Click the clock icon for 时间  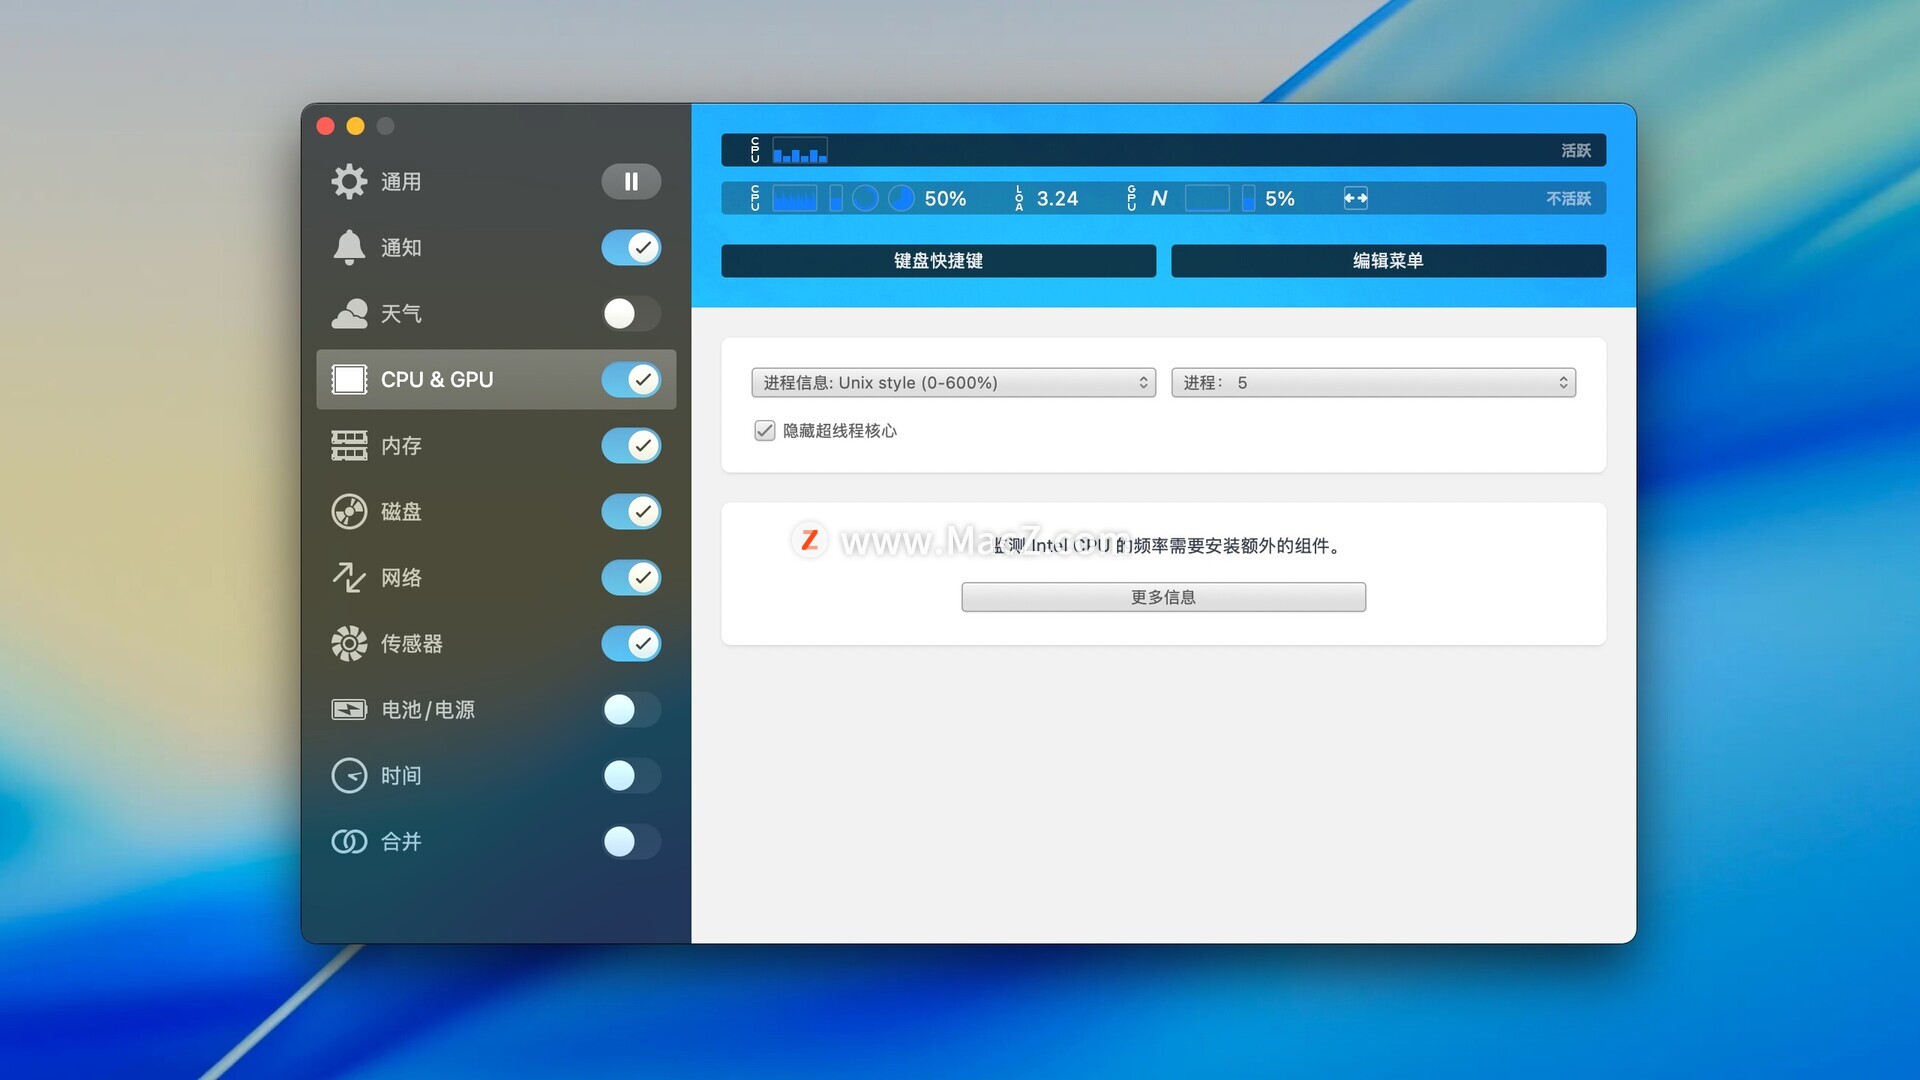(x=349, y=775)
